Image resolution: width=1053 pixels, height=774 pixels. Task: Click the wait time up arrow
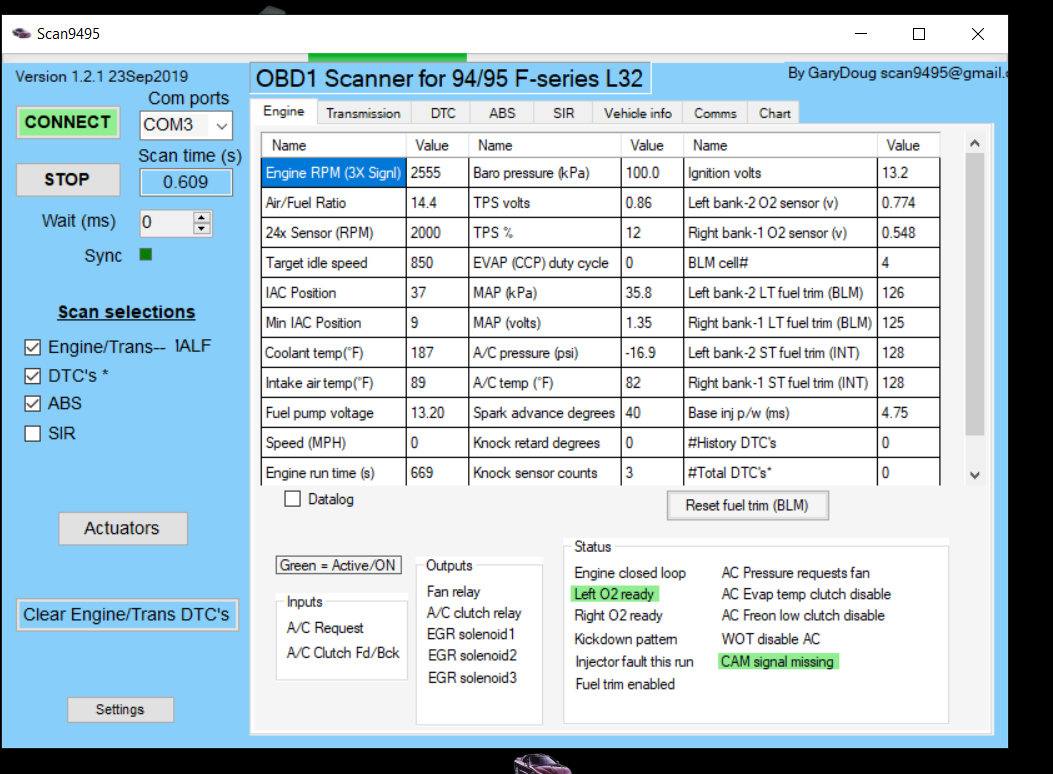202,217
